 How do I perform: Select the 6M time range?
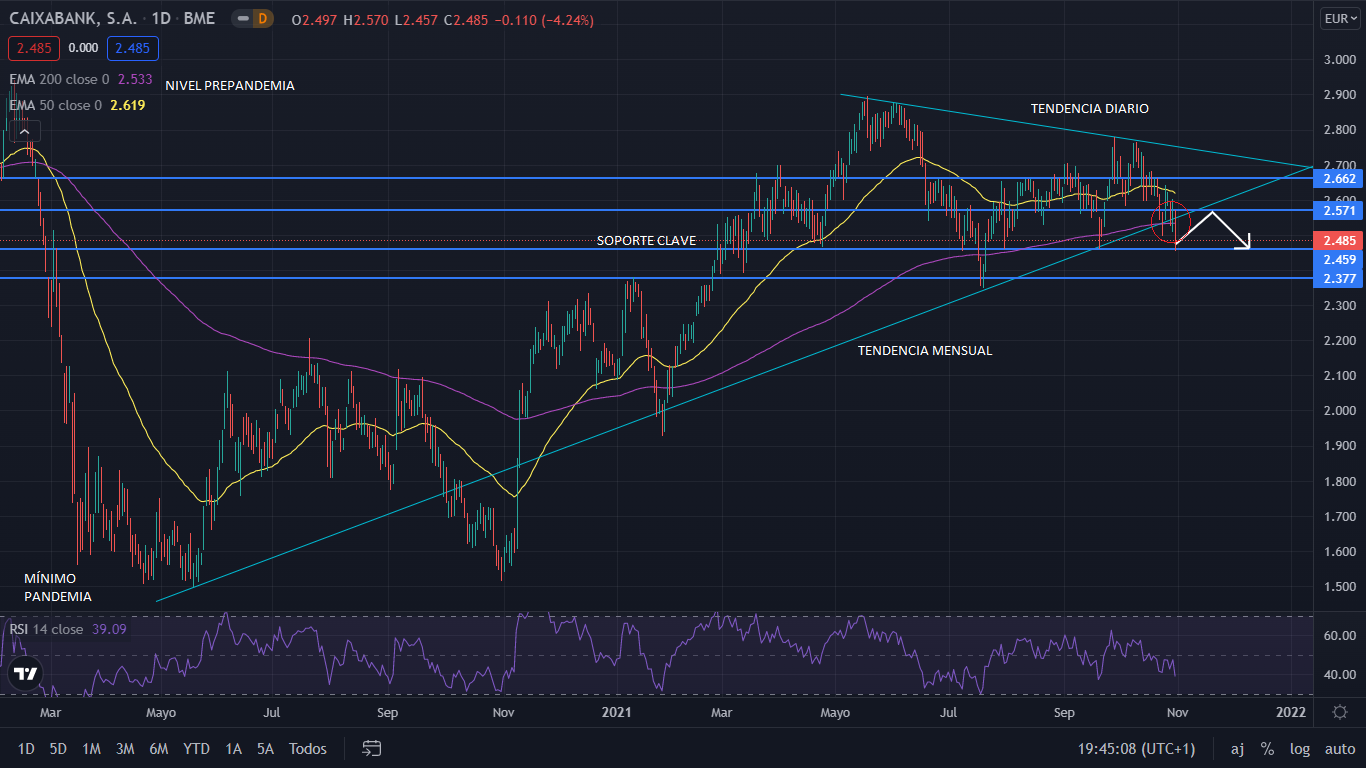tap(158, 748)
